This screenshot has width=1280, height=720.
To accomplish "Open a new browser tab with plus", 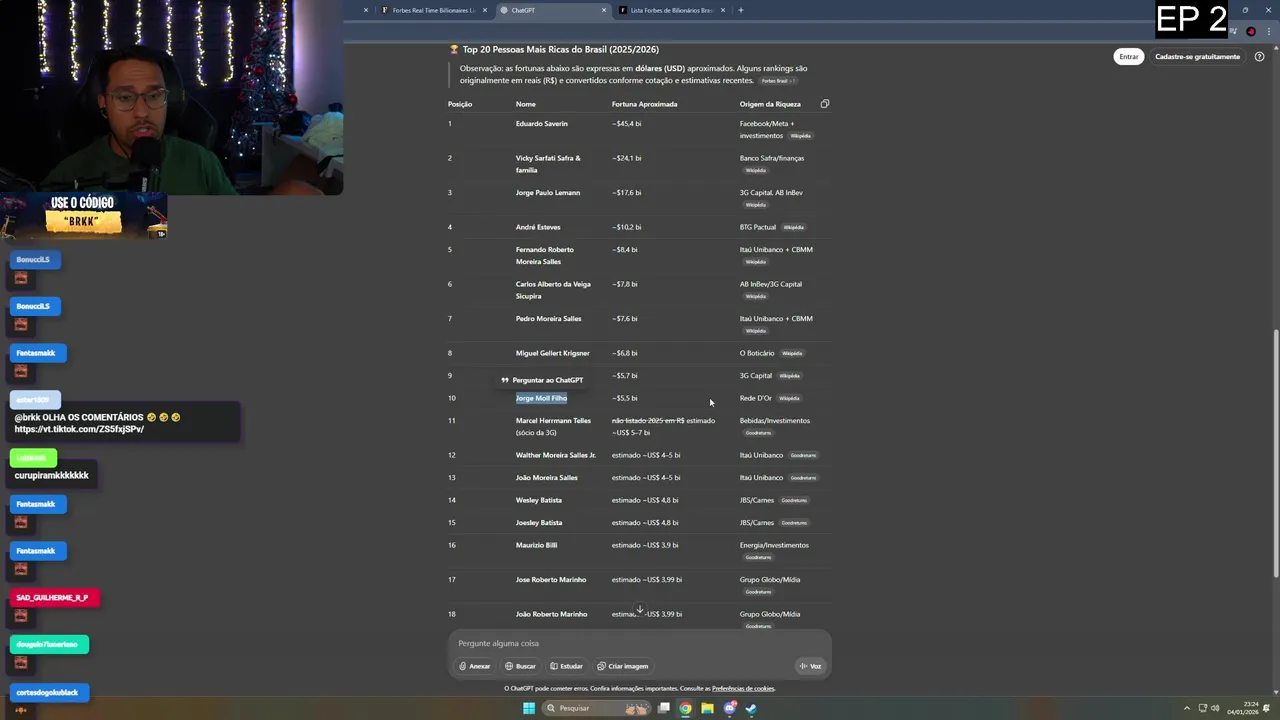I will click(741, 10).
